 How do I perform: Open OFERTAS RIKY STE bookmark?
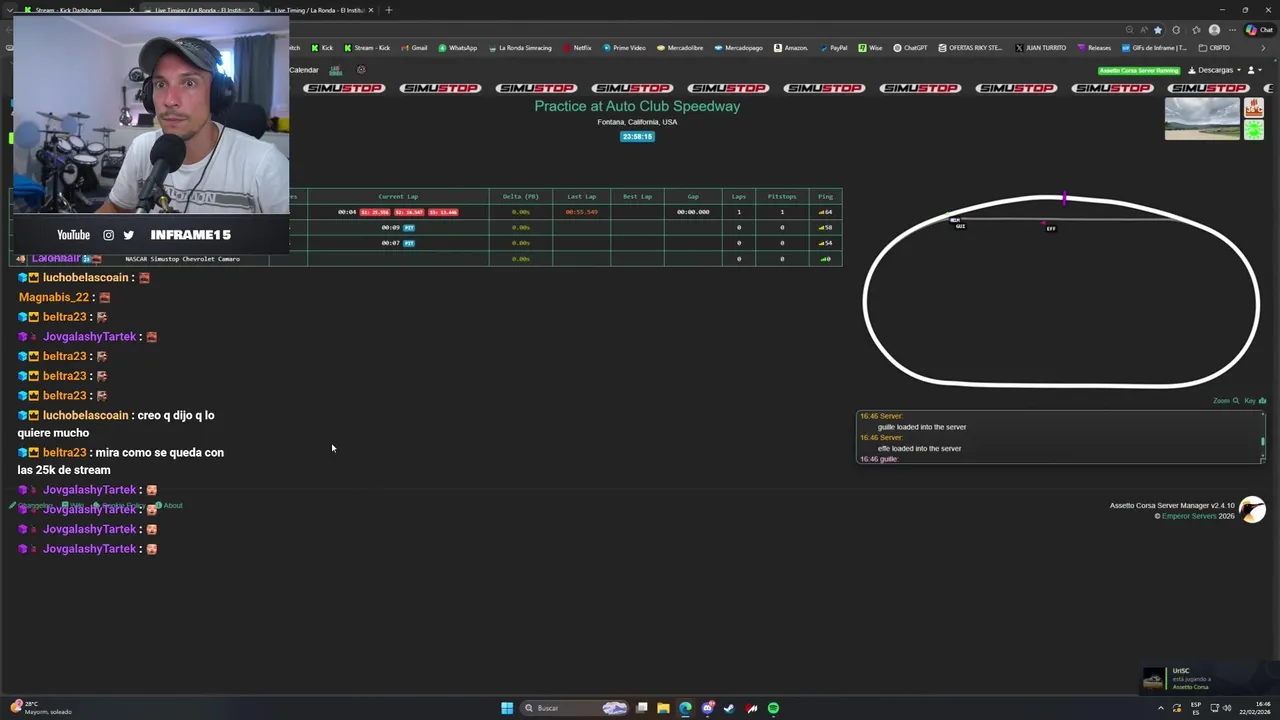tap(970, 48)
